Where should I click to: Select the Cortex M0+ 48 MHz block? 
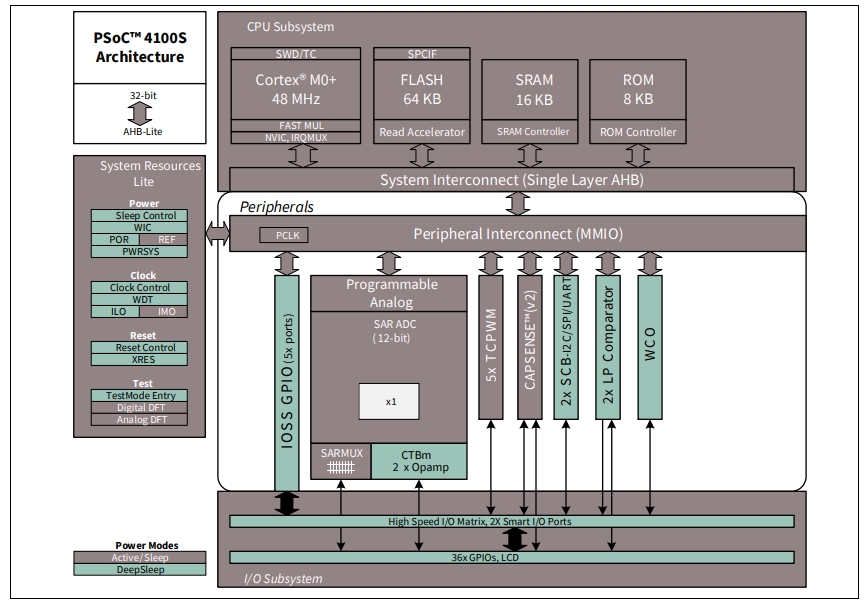(x=296, y=89)
